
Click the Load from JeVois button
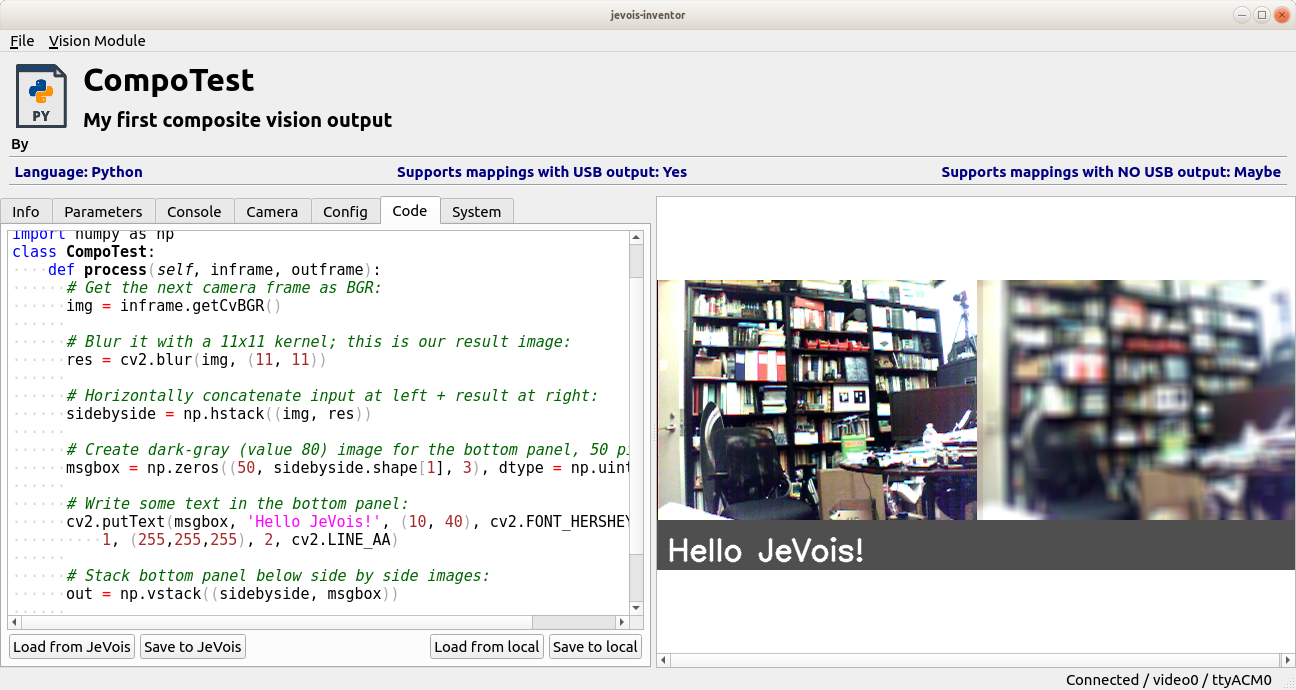click(72, 647)
